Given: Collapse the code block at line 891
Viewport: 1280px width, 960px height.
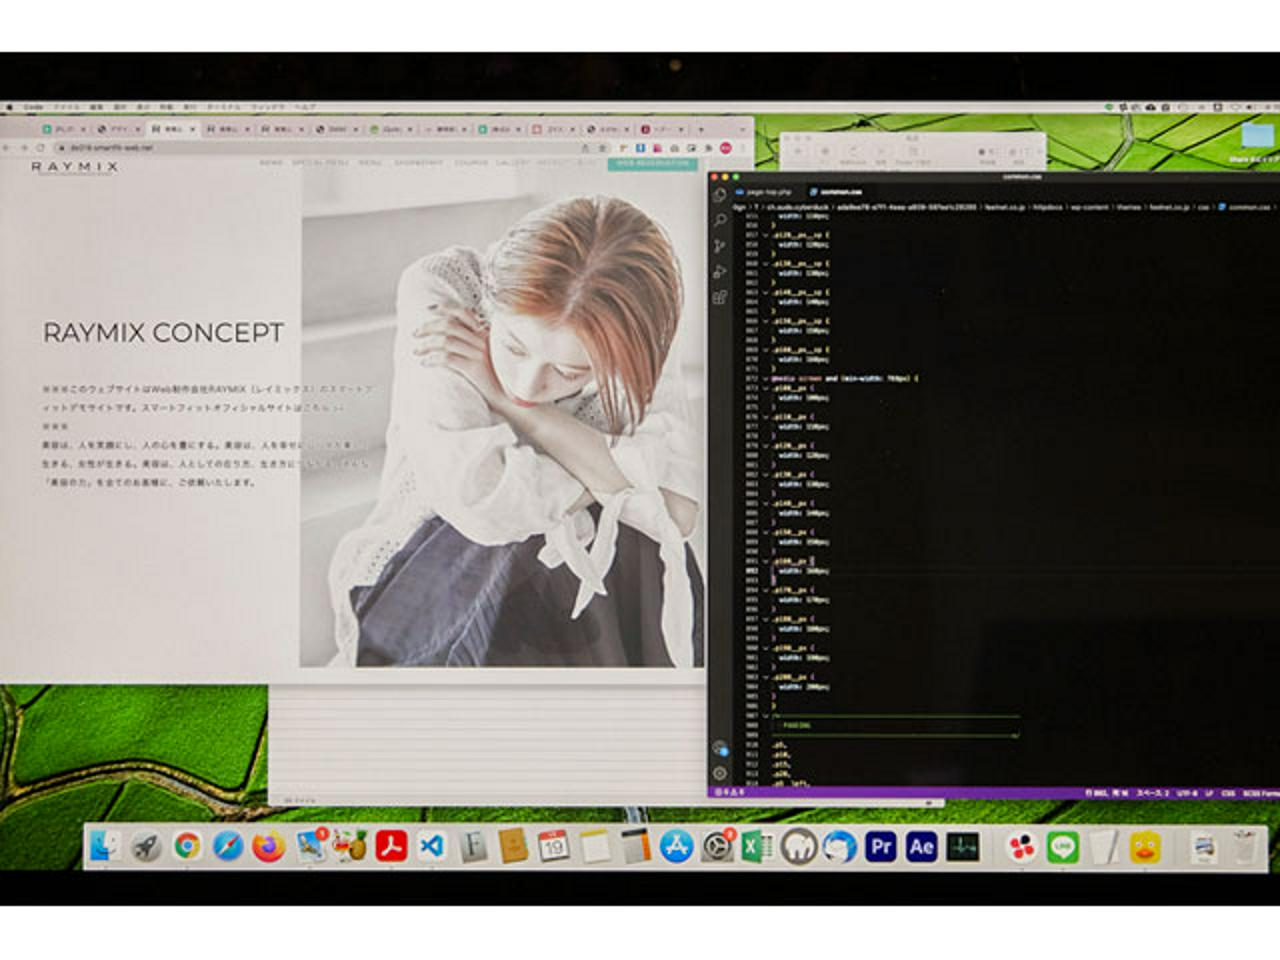Looking at the screenshot, I should point(766,562).
